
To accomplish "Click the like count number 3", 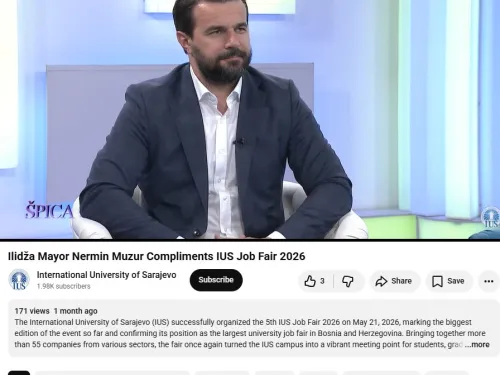I will [322, 281].
